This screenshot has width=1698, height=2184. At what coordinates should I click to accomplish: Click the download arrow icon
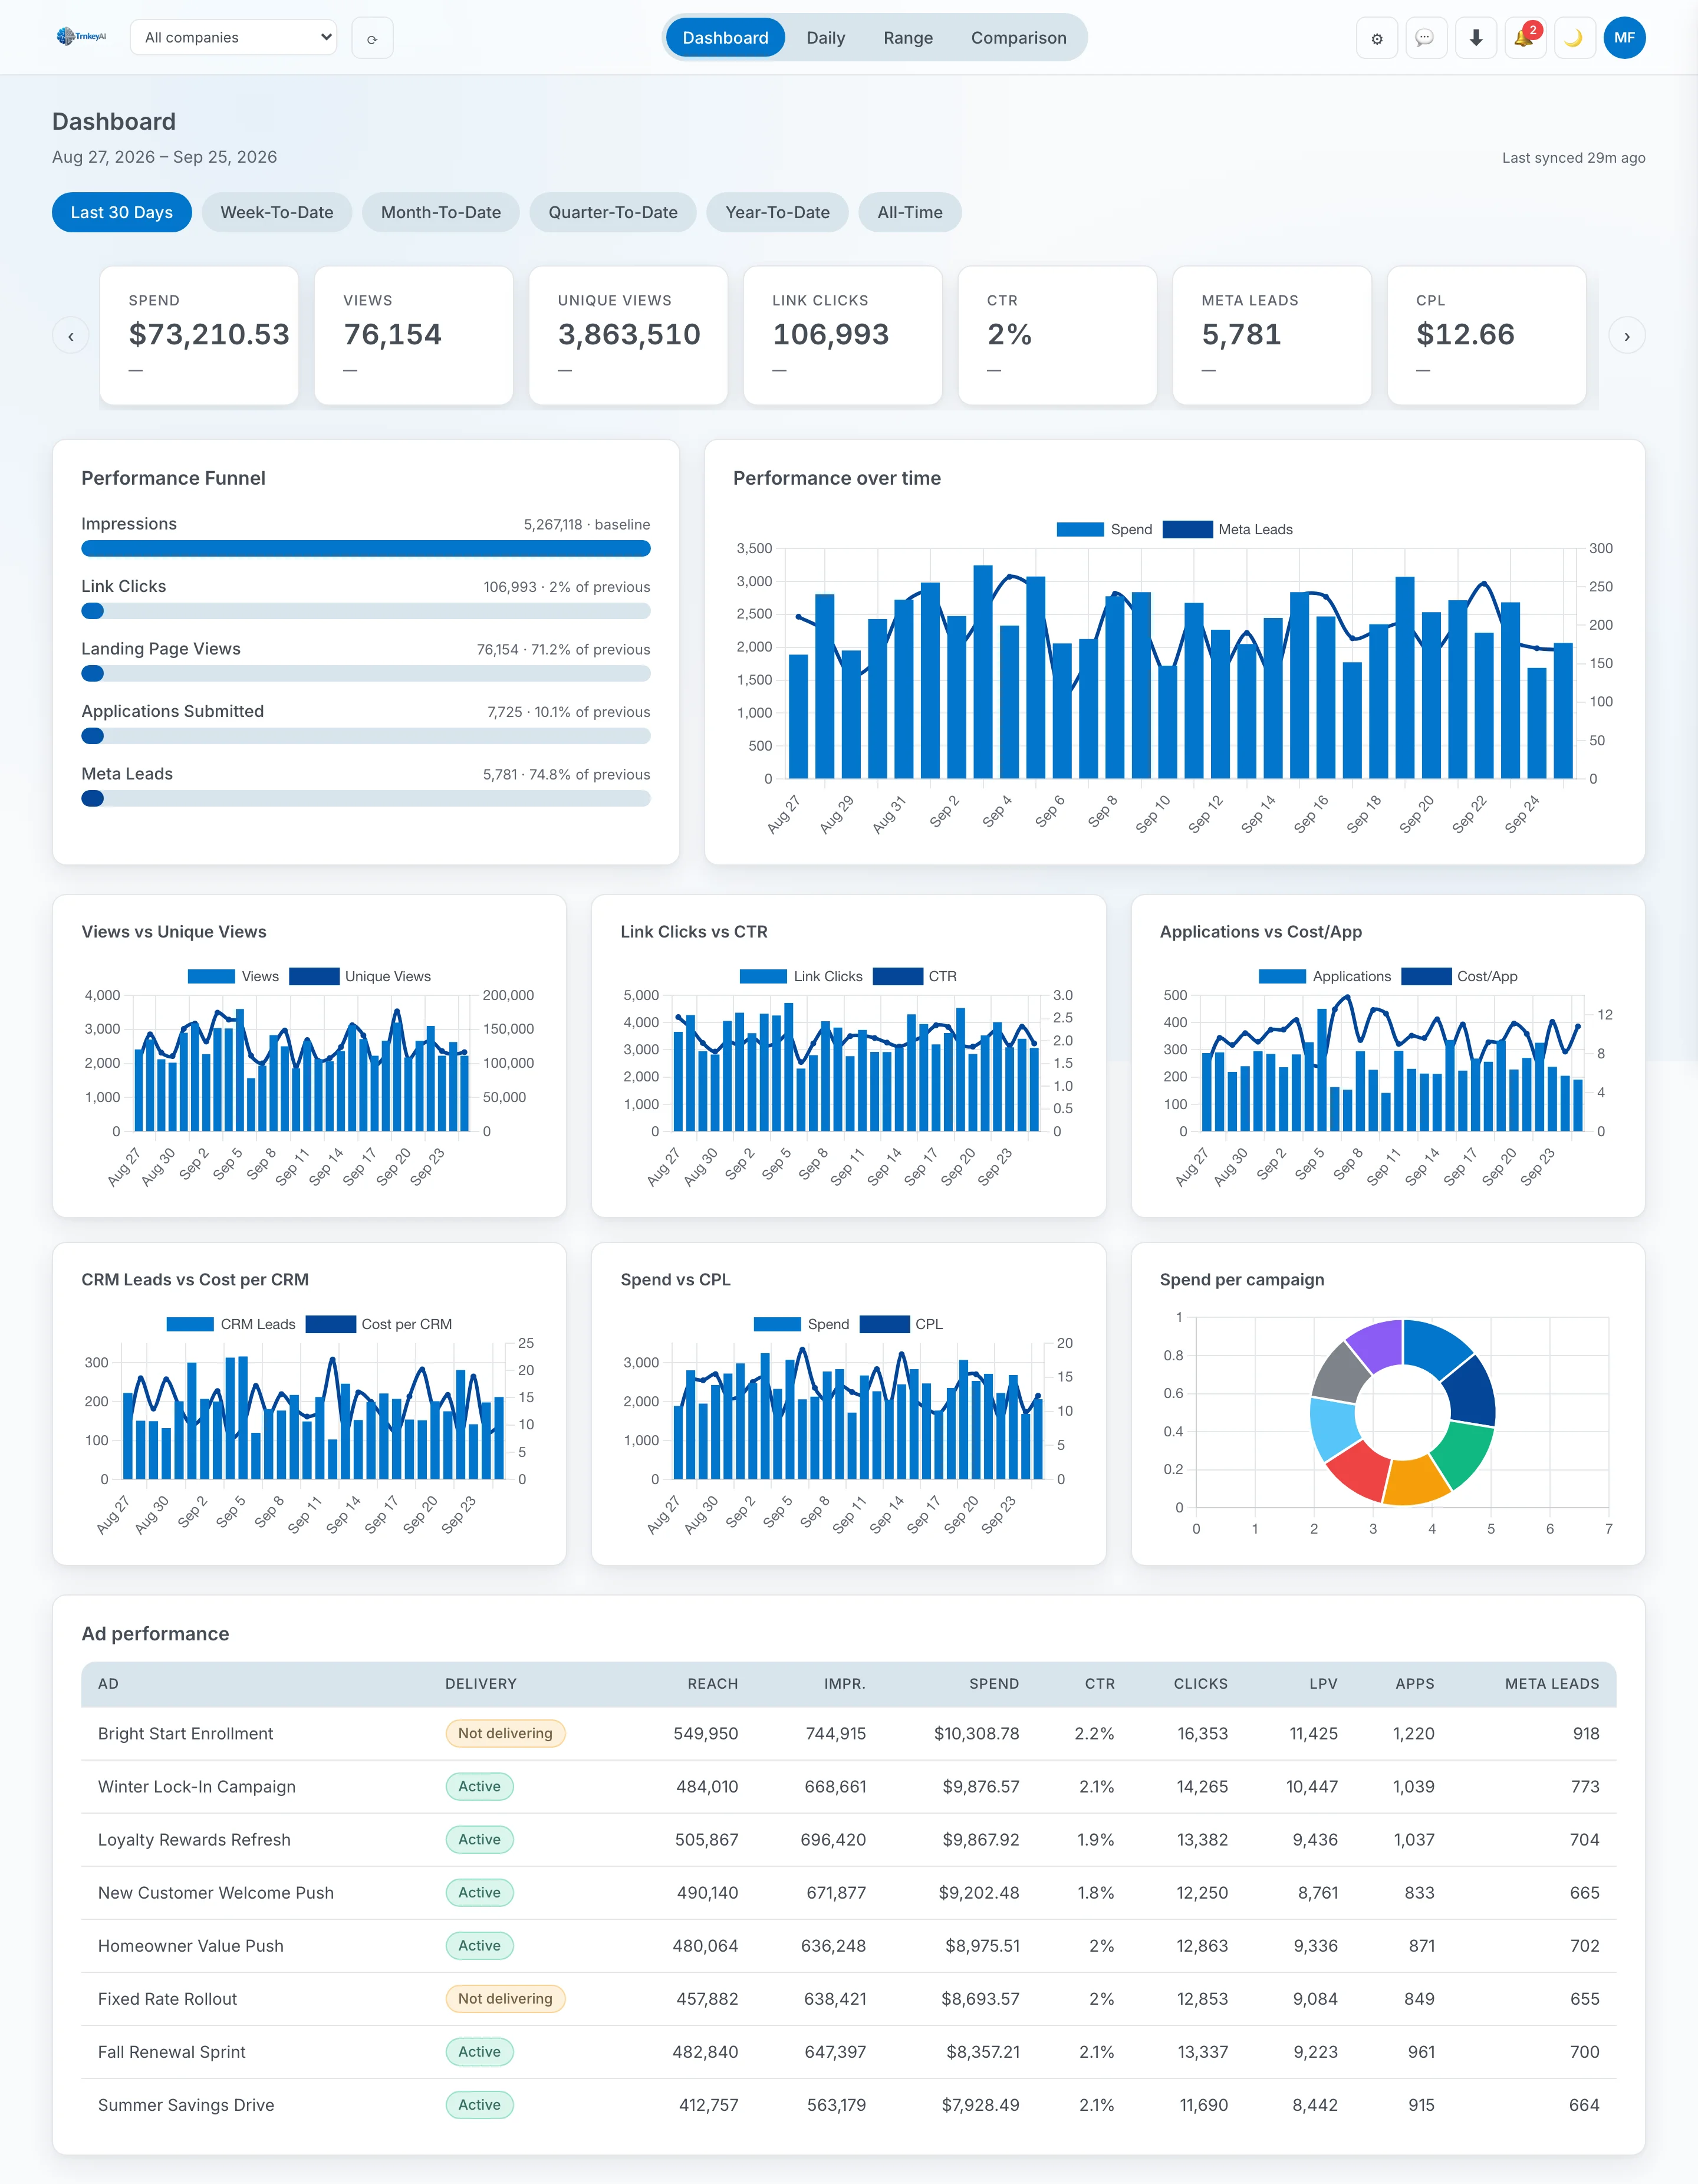(1476, 38)
